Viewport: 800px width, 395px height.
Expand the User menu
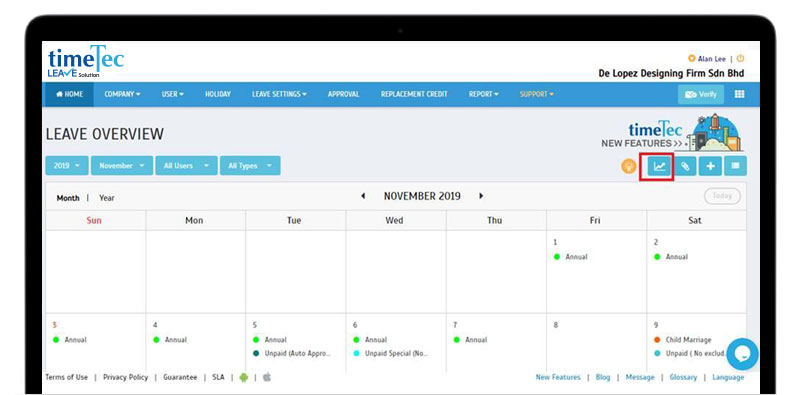(173, 94)
